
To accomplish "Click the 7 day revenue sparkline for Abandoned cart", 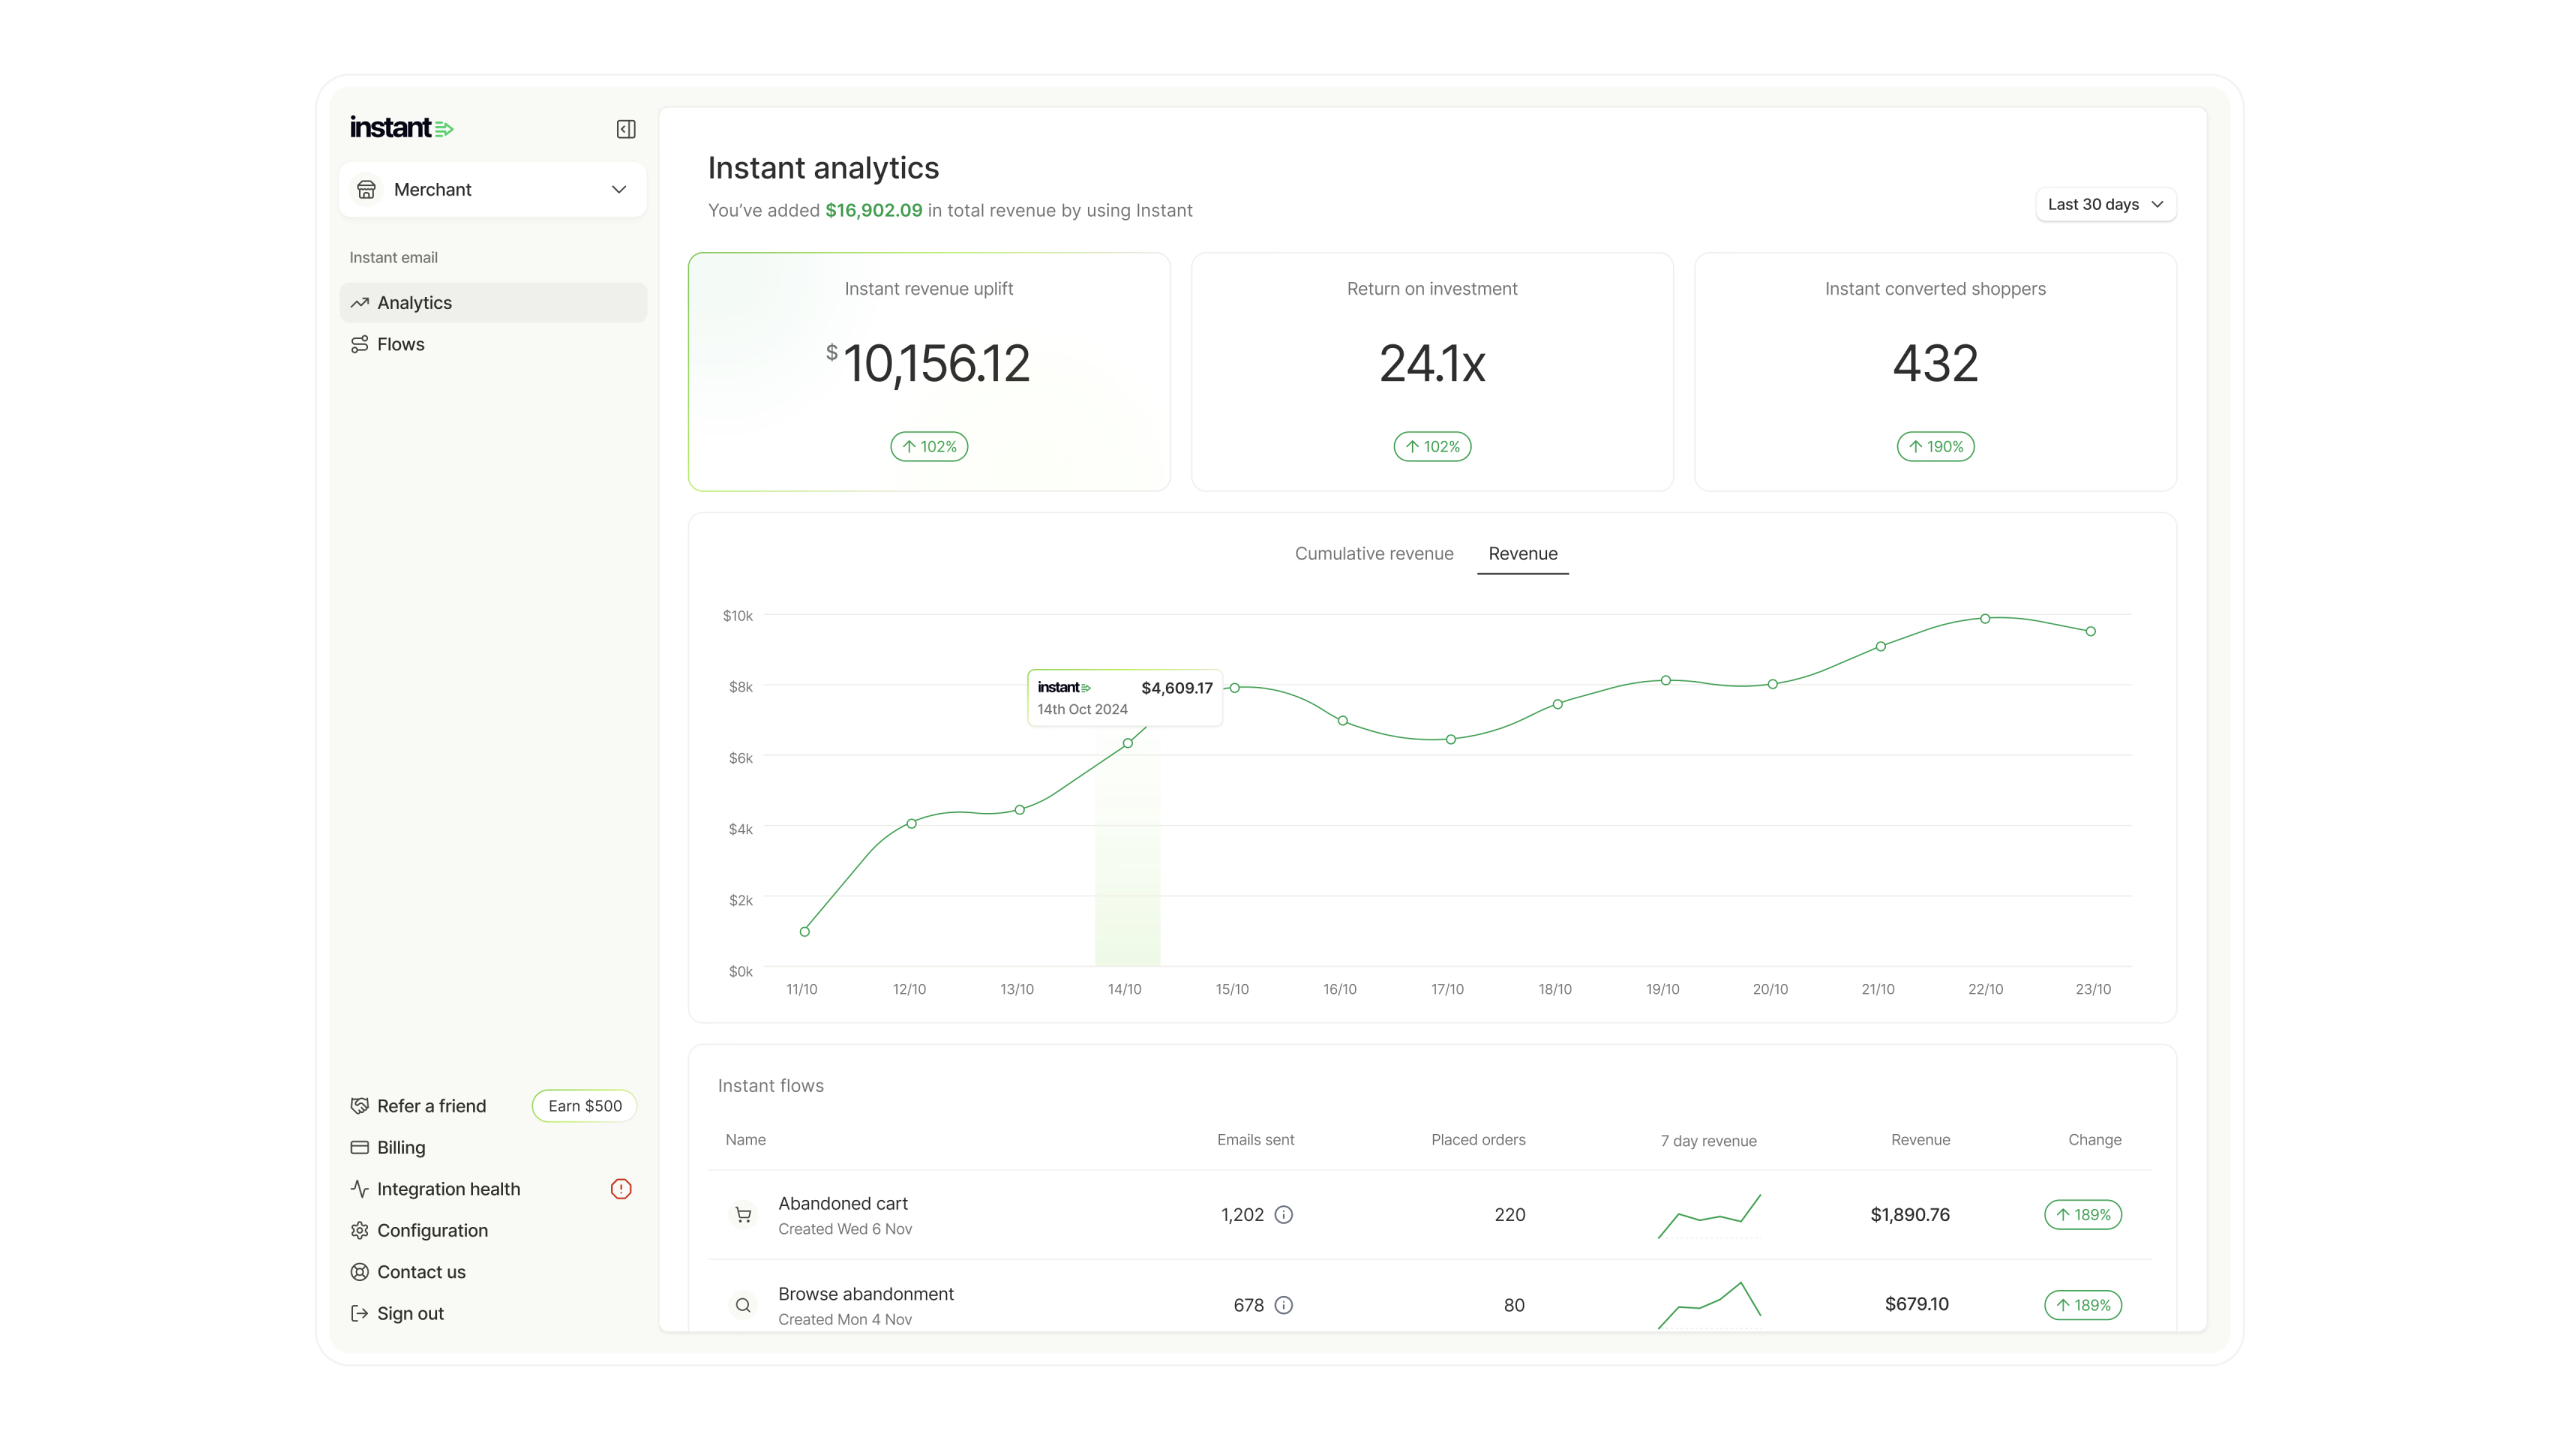I will (1709, 1215).
